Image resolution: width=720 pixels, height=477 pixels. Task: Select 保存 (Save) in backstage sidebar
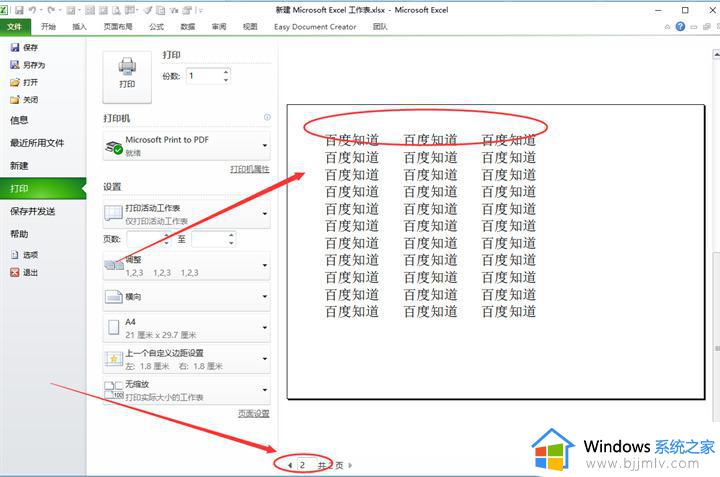coord(24,47)
